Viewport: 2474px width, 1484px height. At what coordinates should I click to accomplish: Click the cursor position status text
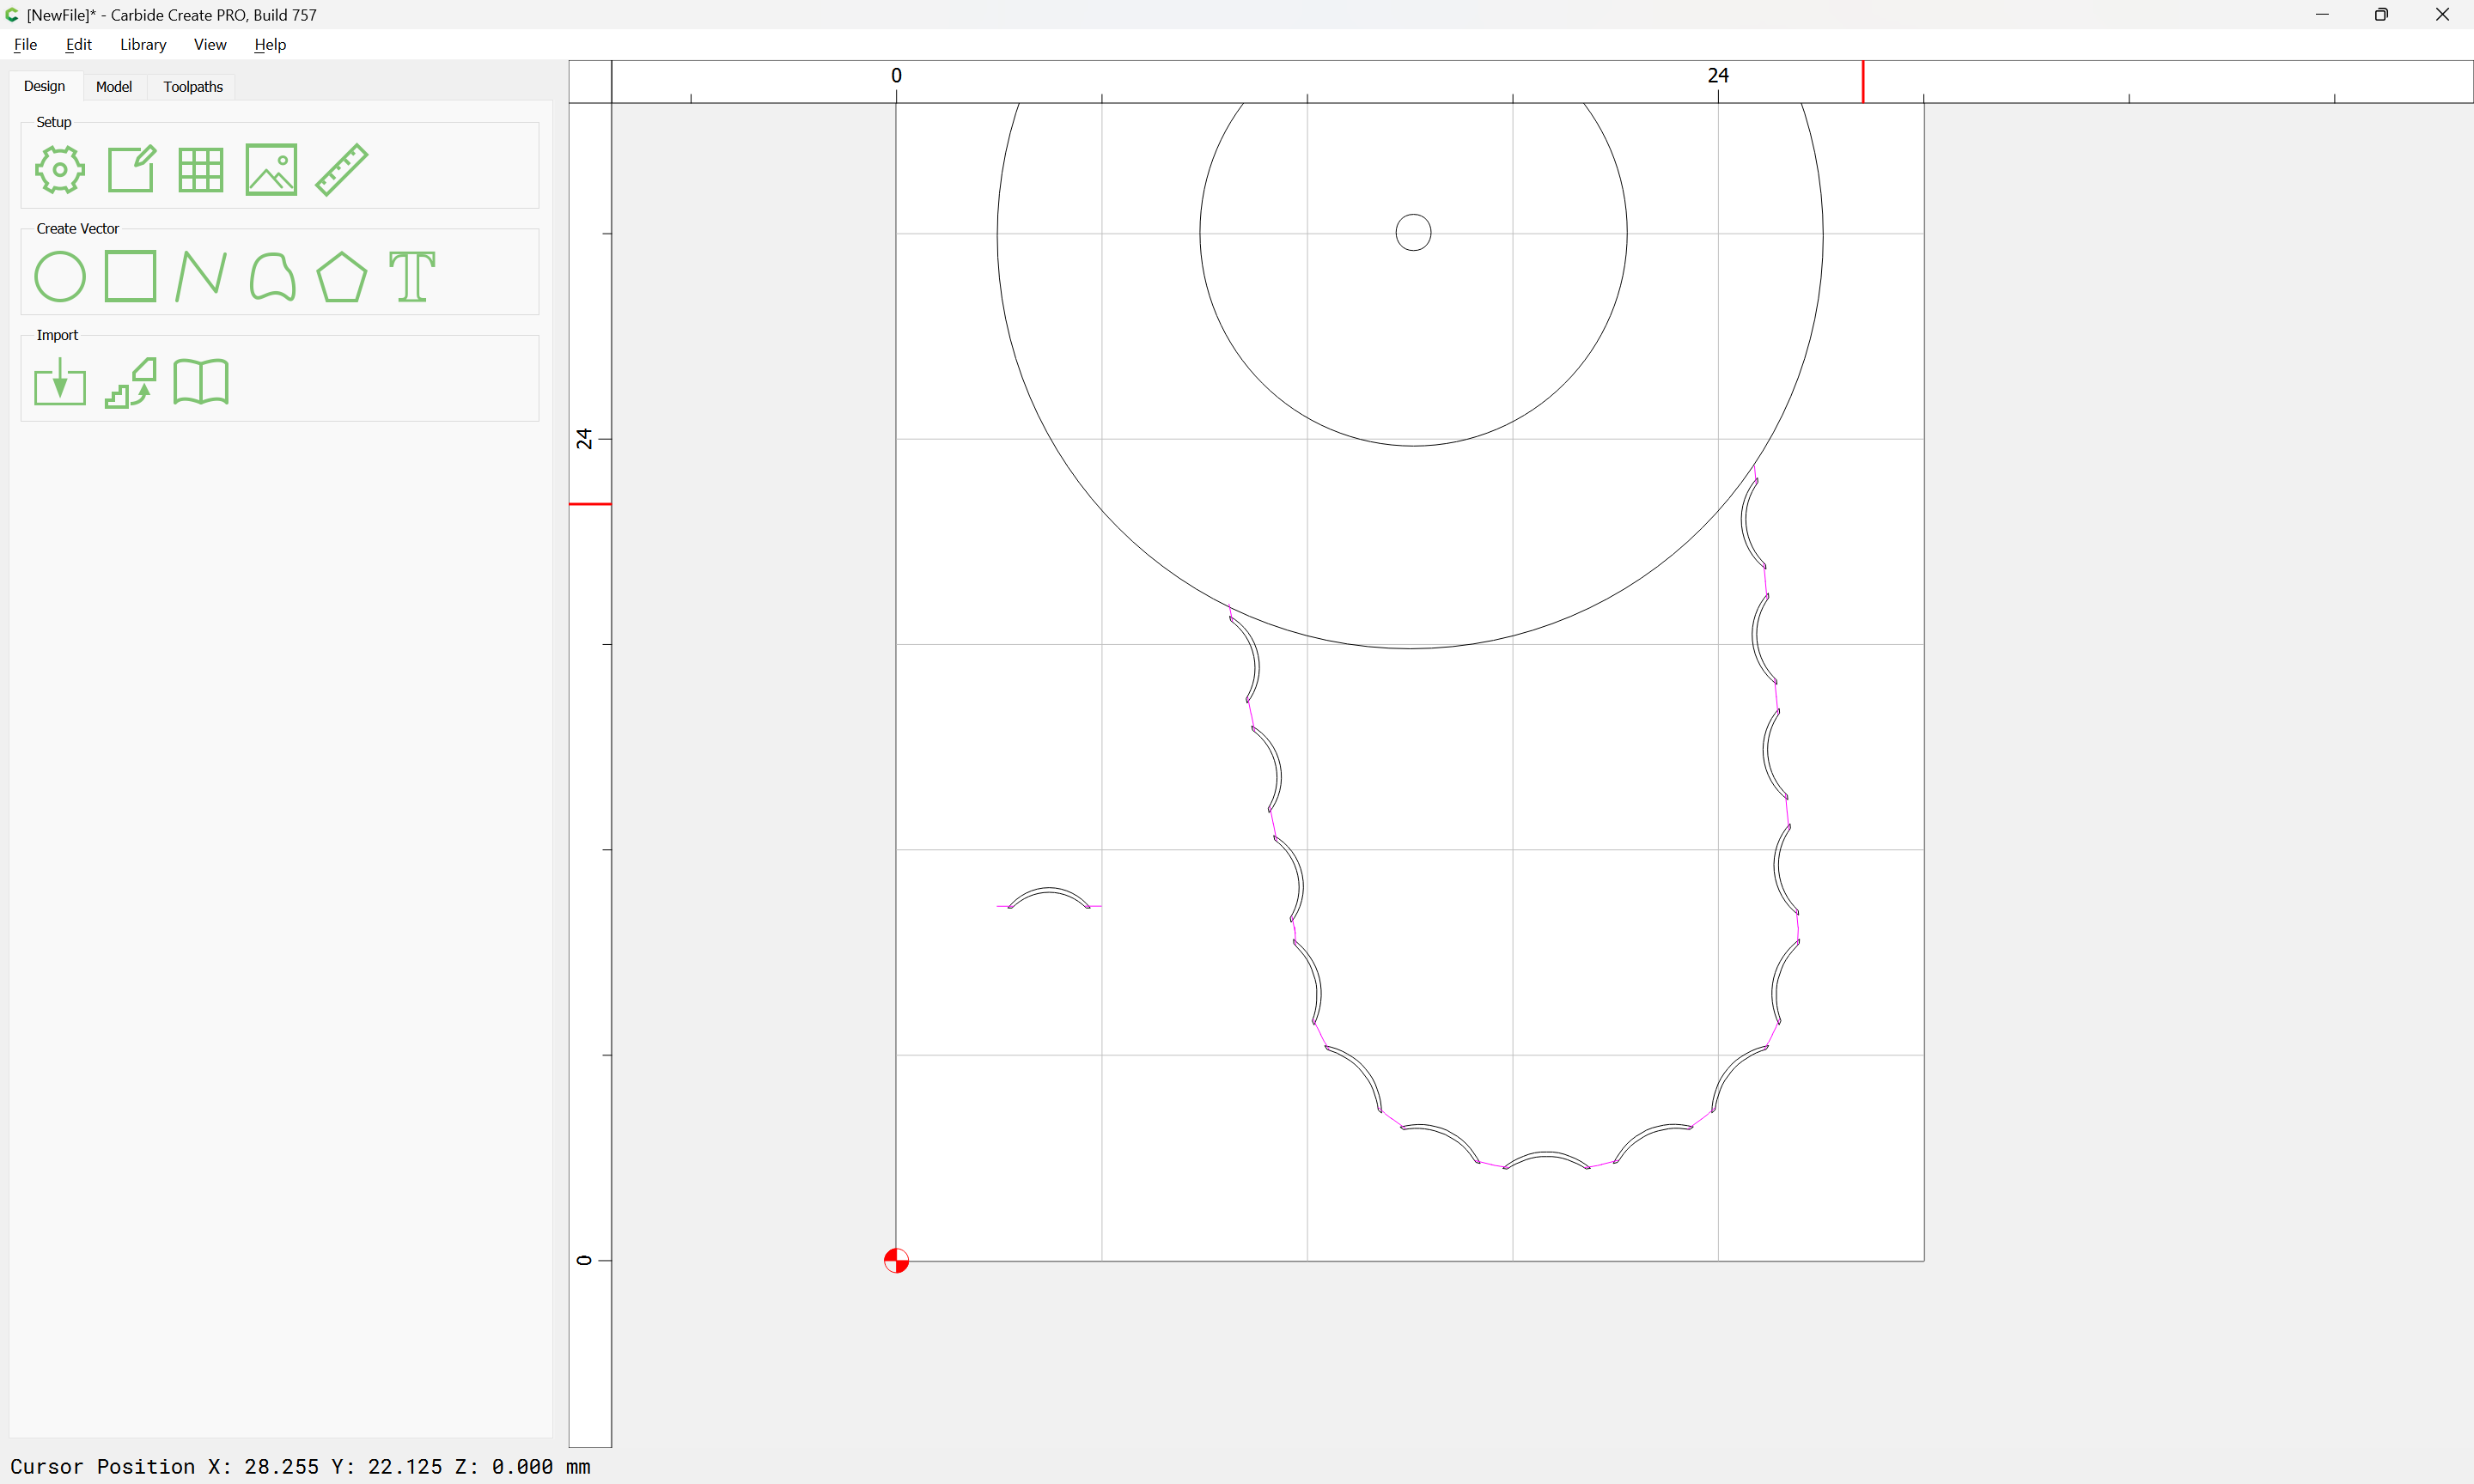pos(300,1466)
